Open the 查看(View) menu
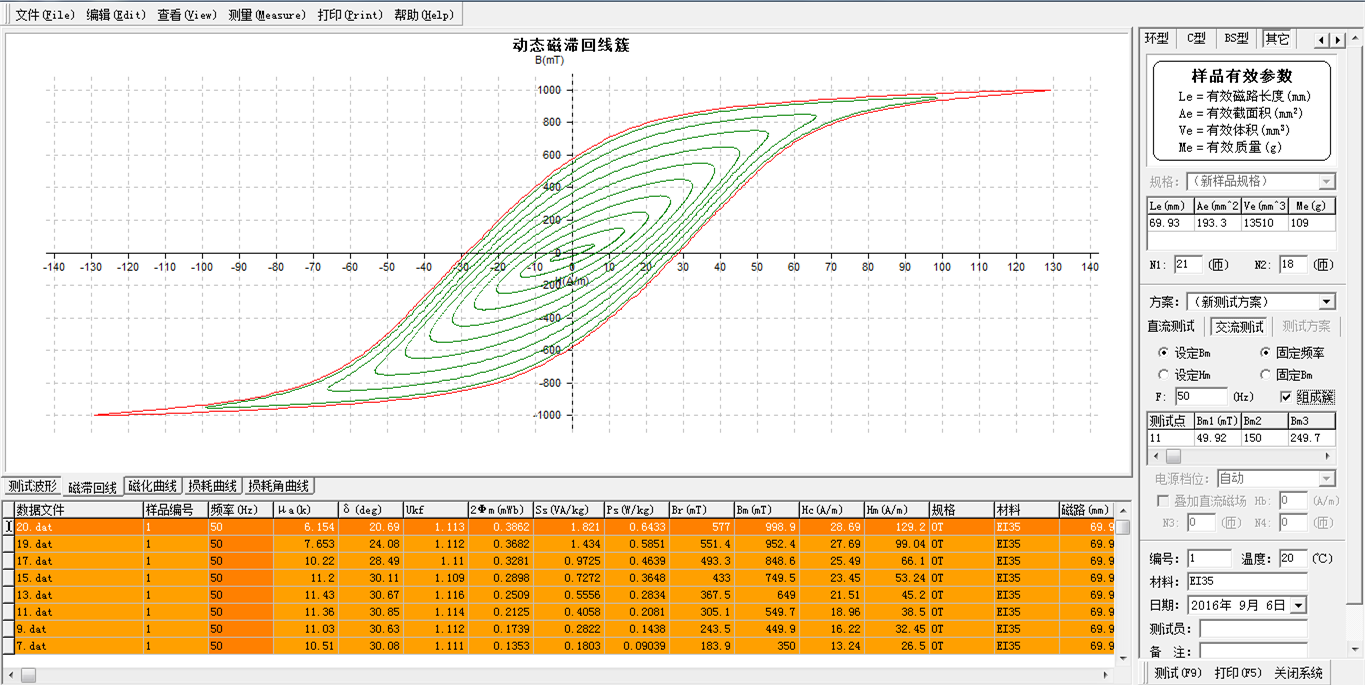Image resolution: width=1365 pixels, height=685 pixels. point(187,15)
